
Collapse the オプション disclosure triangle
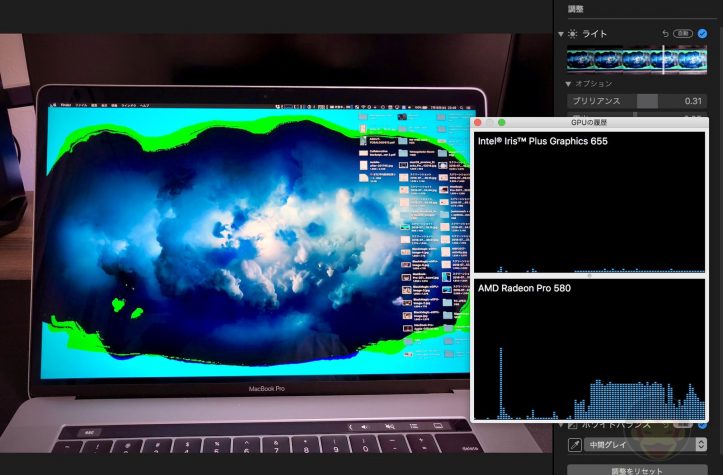(568, 84)
